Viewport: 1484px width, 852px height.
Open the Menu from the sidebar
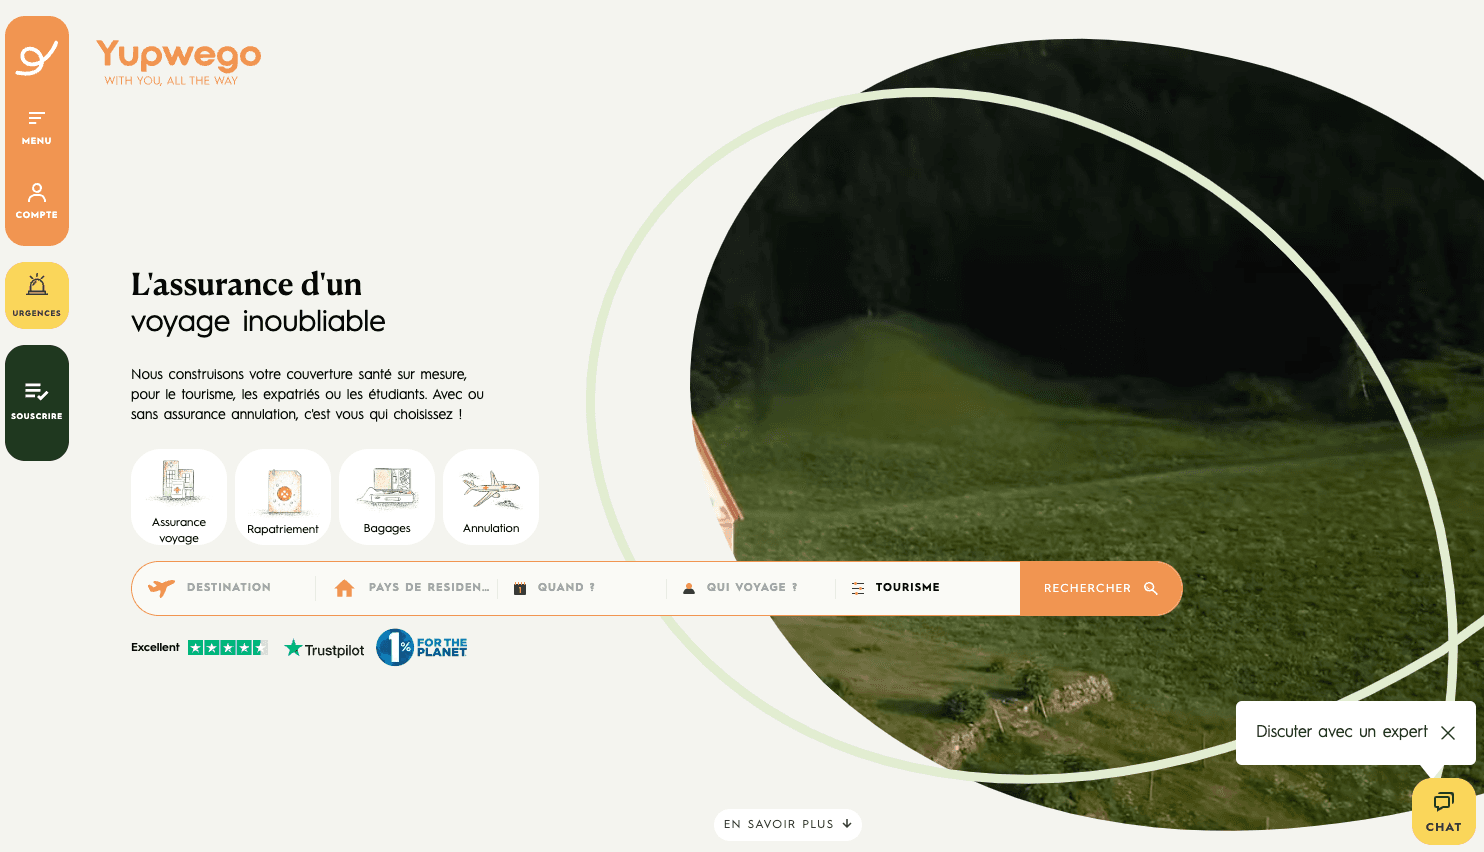(37, 127)
